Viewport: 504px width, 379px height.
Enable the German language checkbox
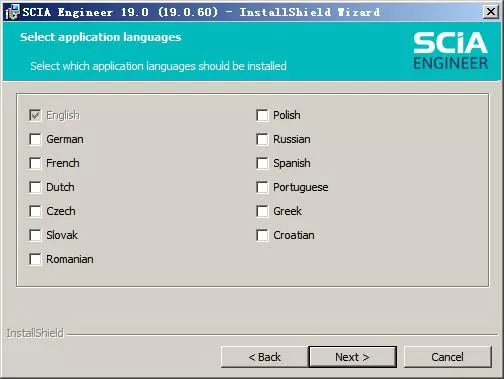click(x=35, y=139)
